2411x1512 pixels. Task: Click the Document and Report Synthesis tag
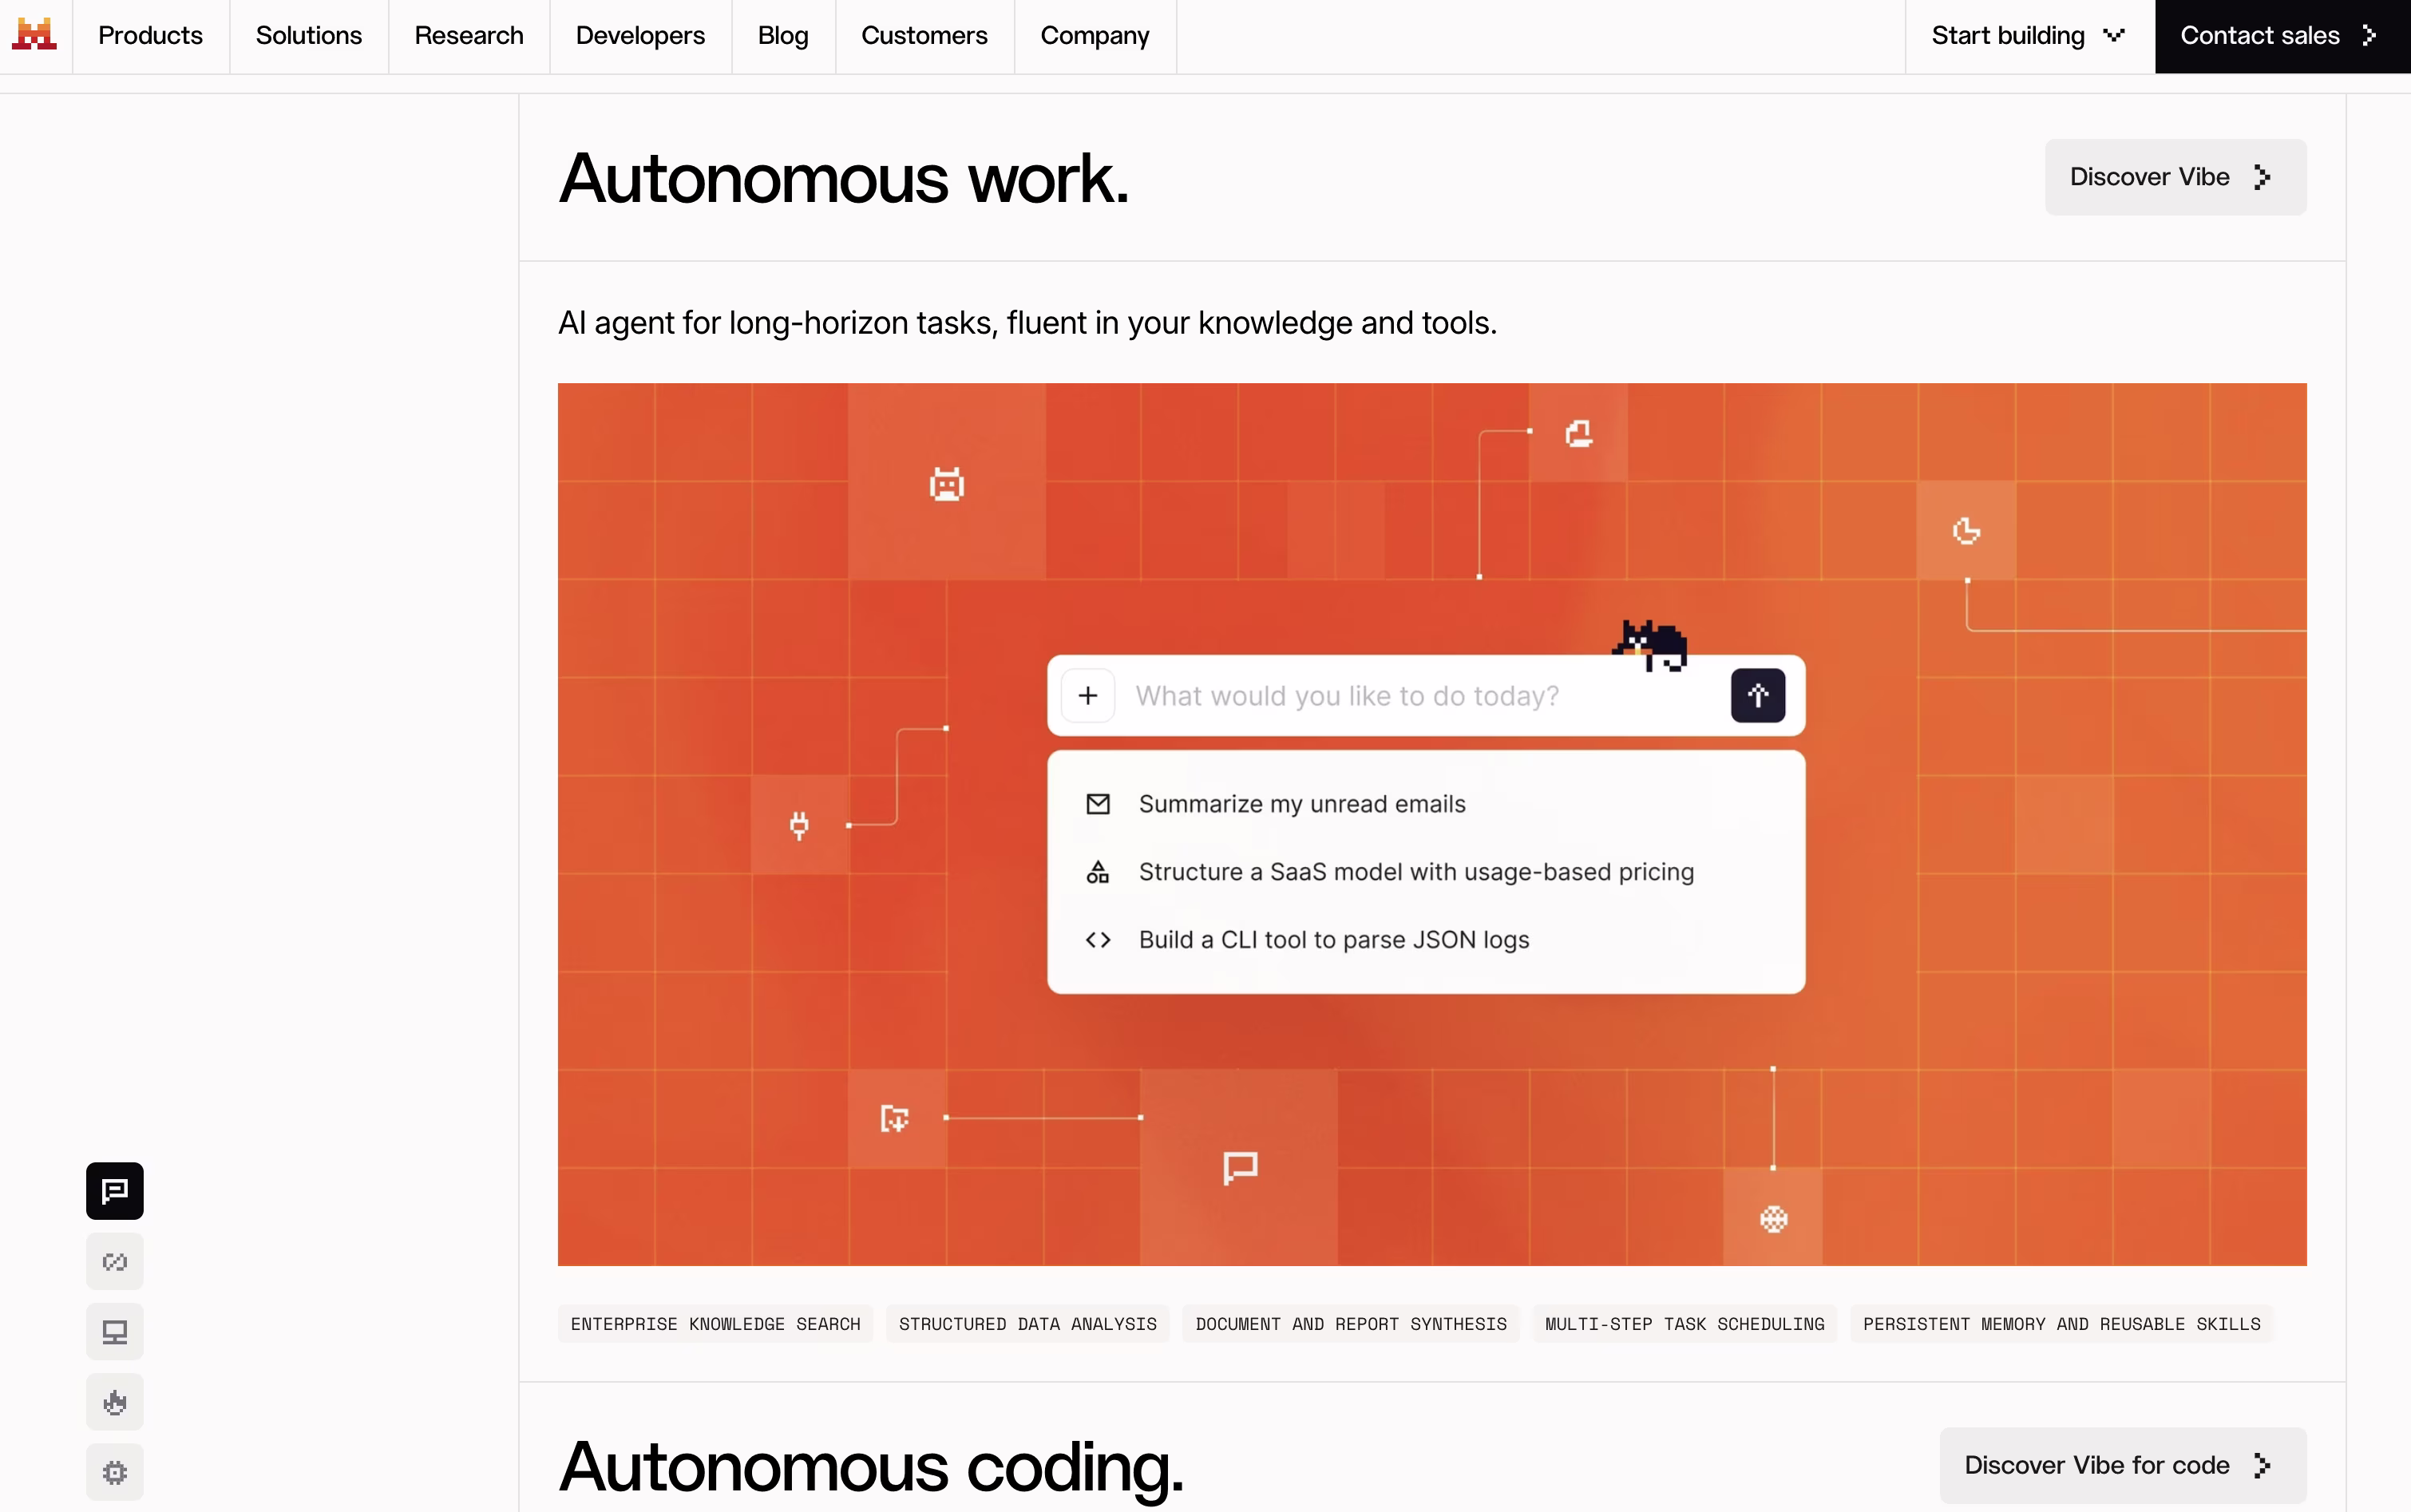[1351, 1324]
